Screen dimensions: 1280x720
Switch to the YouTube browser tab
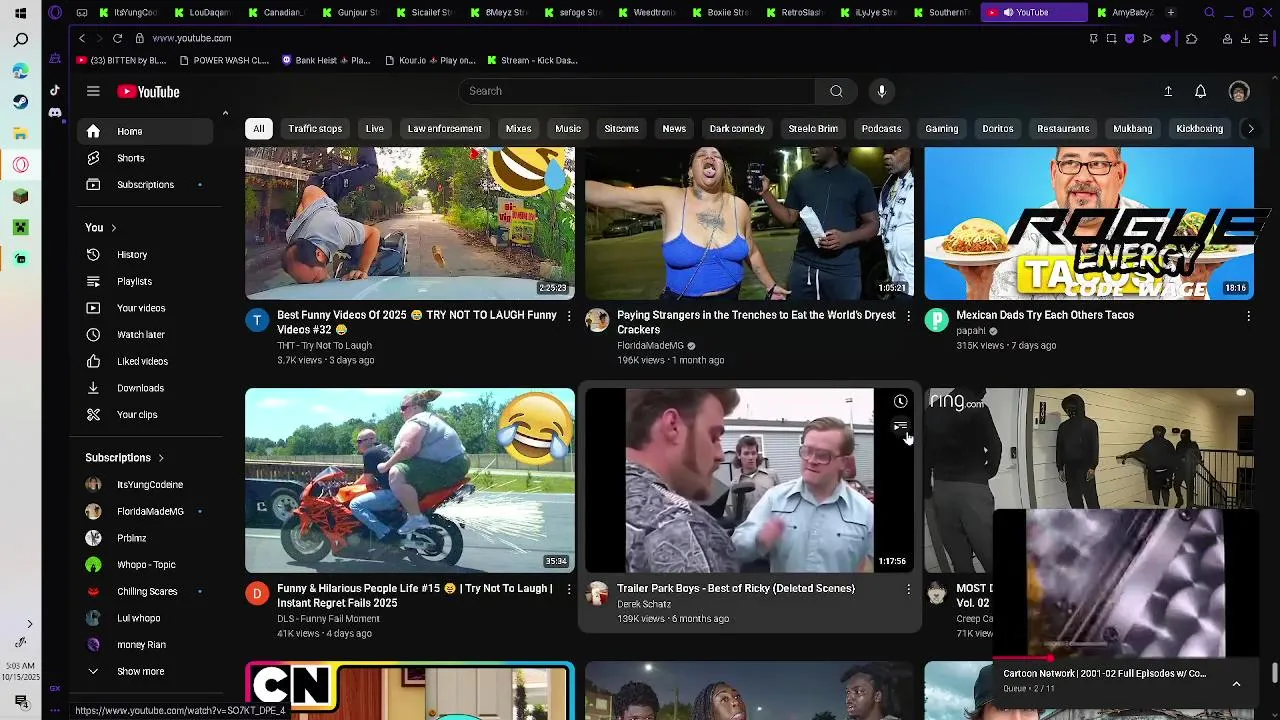click(1033, 13)
